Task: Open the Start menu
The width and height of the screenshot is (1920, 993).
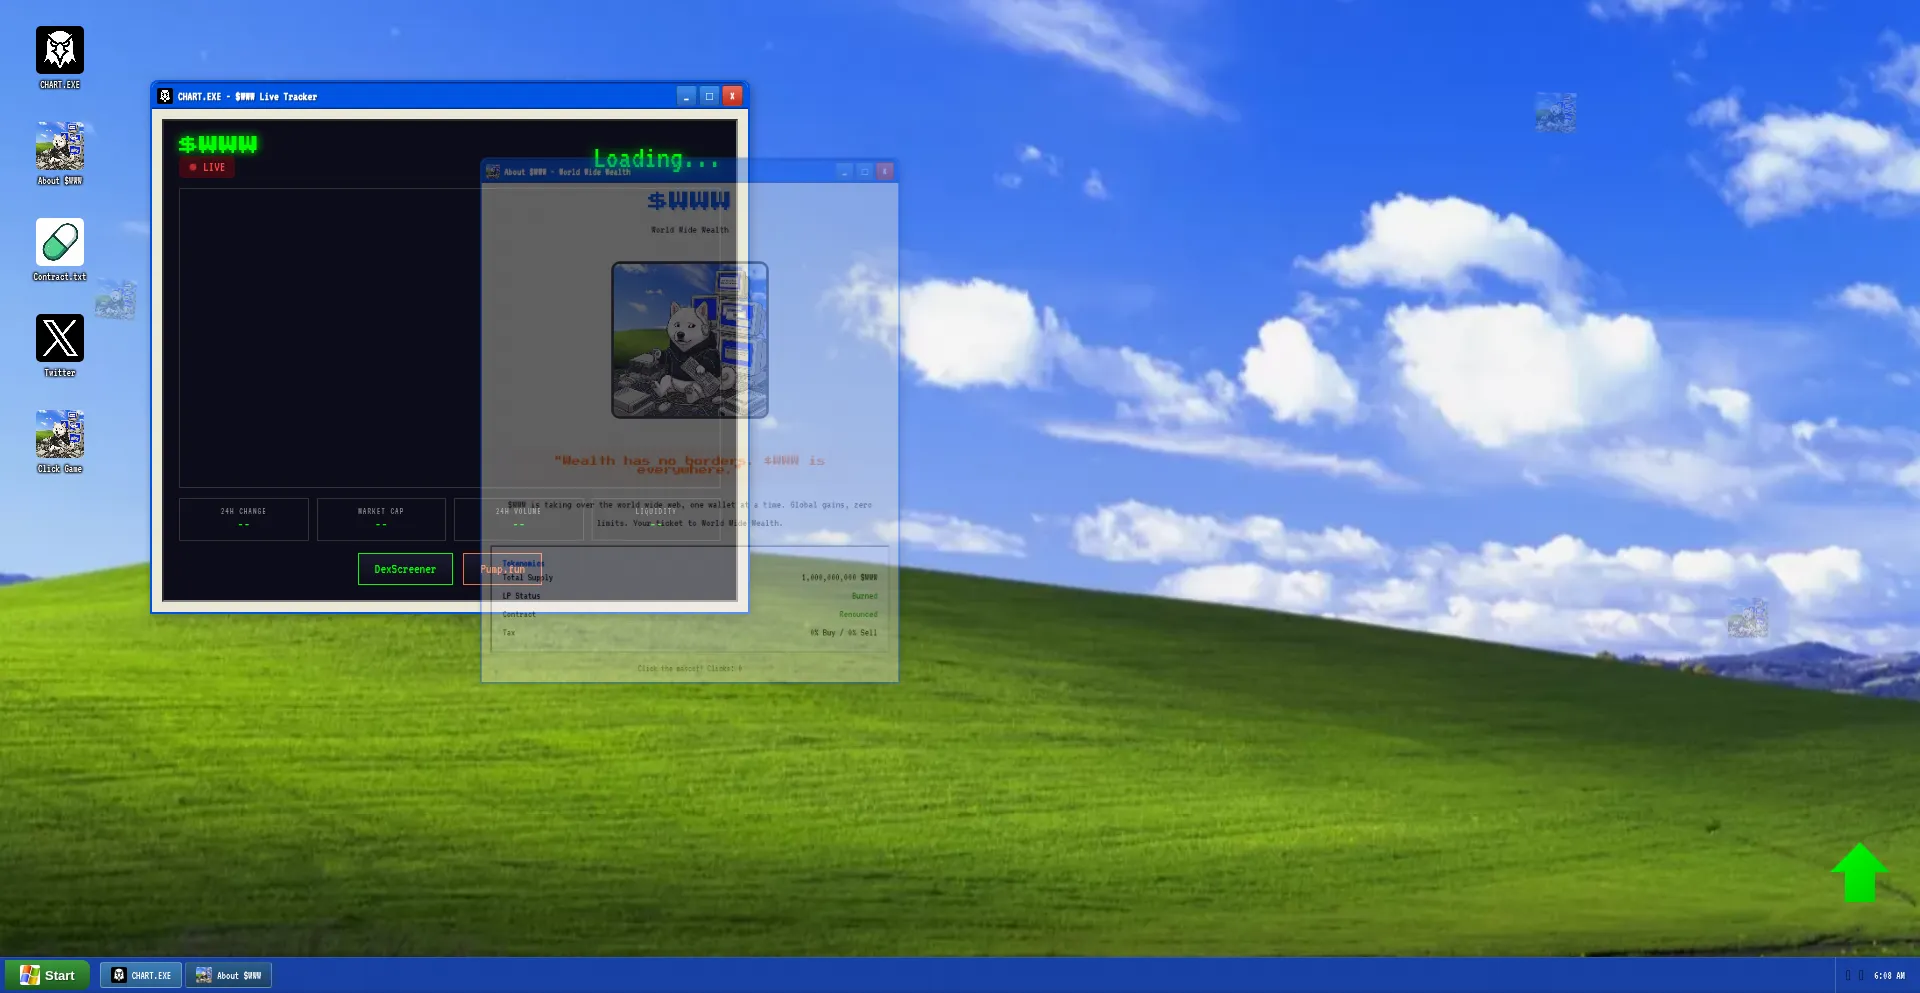Action: (48, 975)
